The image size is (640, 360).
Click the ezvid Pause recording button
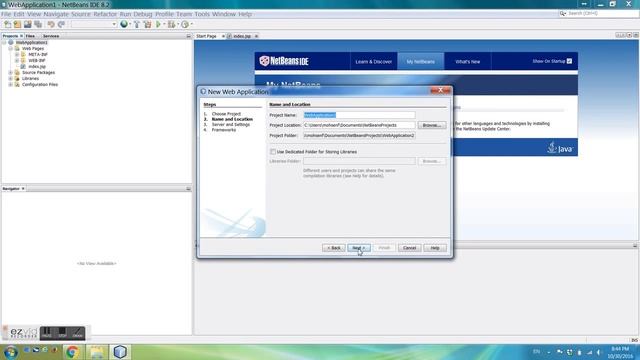(x=47, y=333)
